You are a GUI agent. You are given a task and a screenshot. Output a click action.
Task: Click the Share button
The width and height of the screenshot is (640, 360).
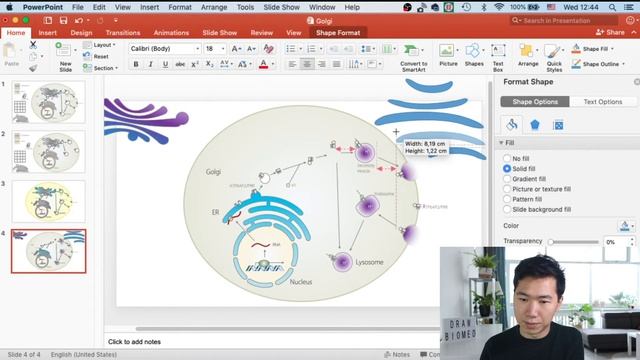coord(610,32)
